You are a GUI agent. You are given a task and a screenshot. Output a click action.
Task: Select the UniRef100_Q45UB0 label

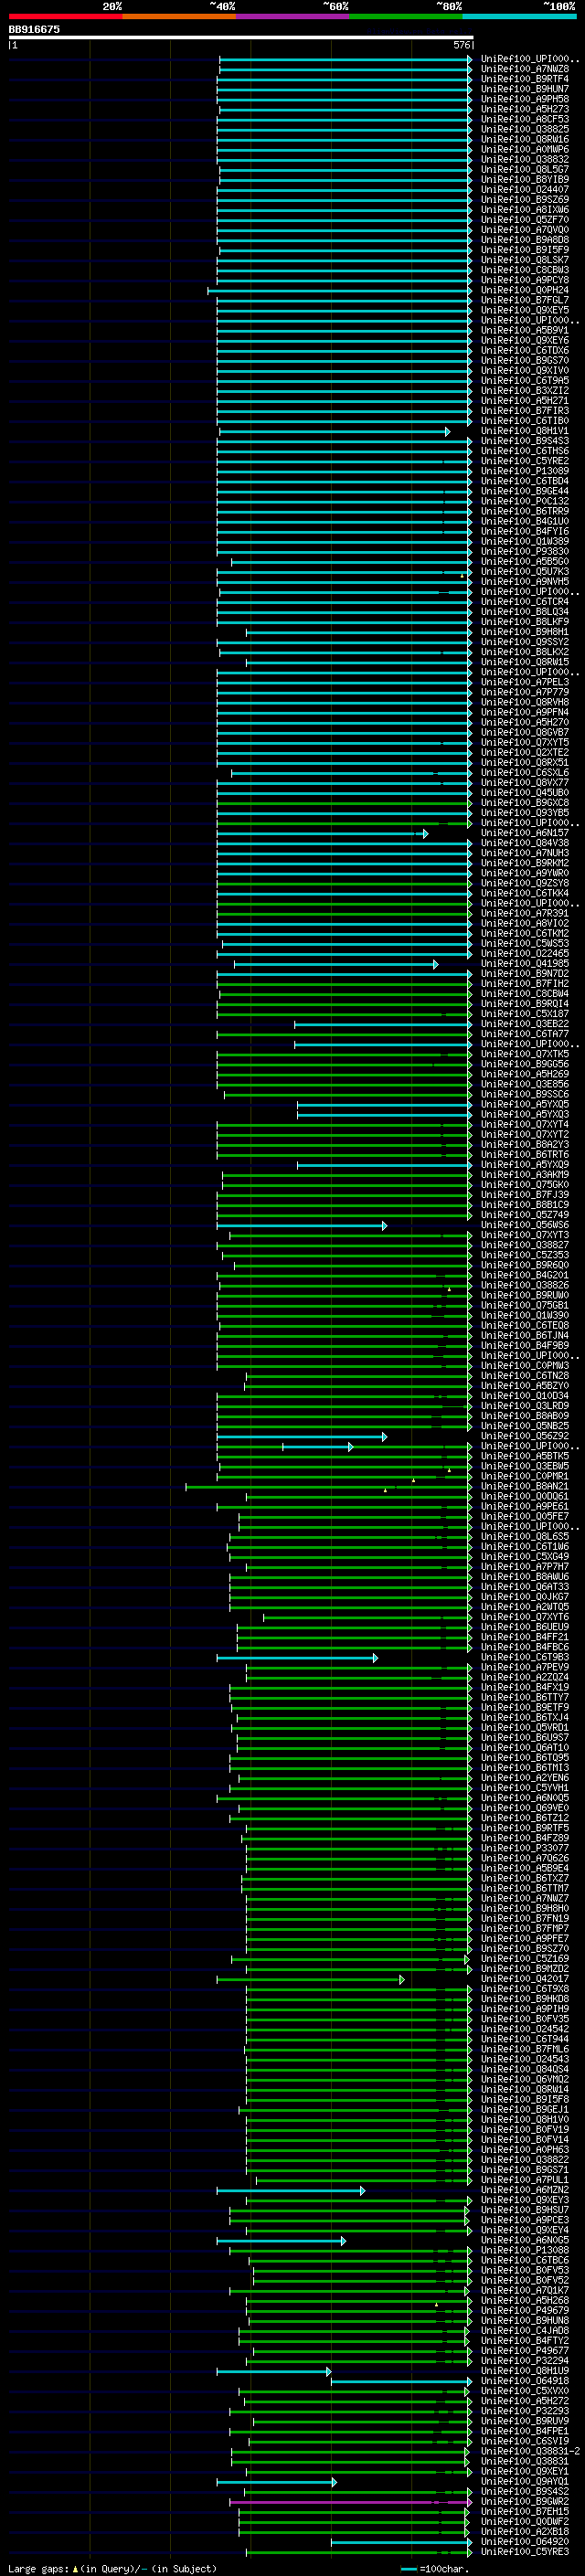click(525, 792)
